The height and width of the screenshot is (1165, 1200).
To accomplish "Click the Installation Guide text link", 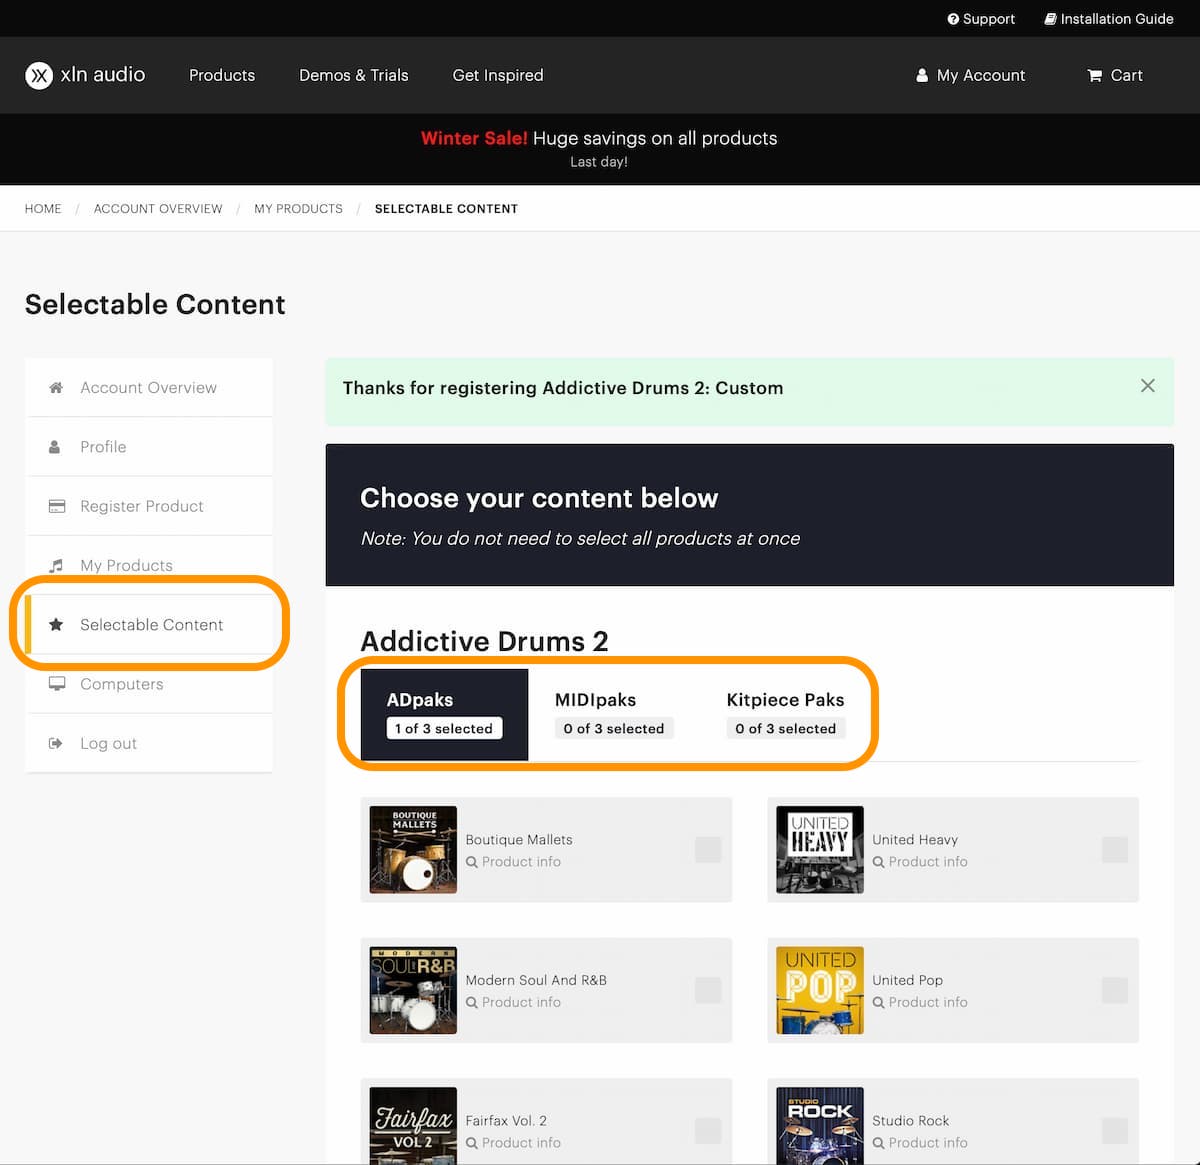I will tap(1117, 19).
